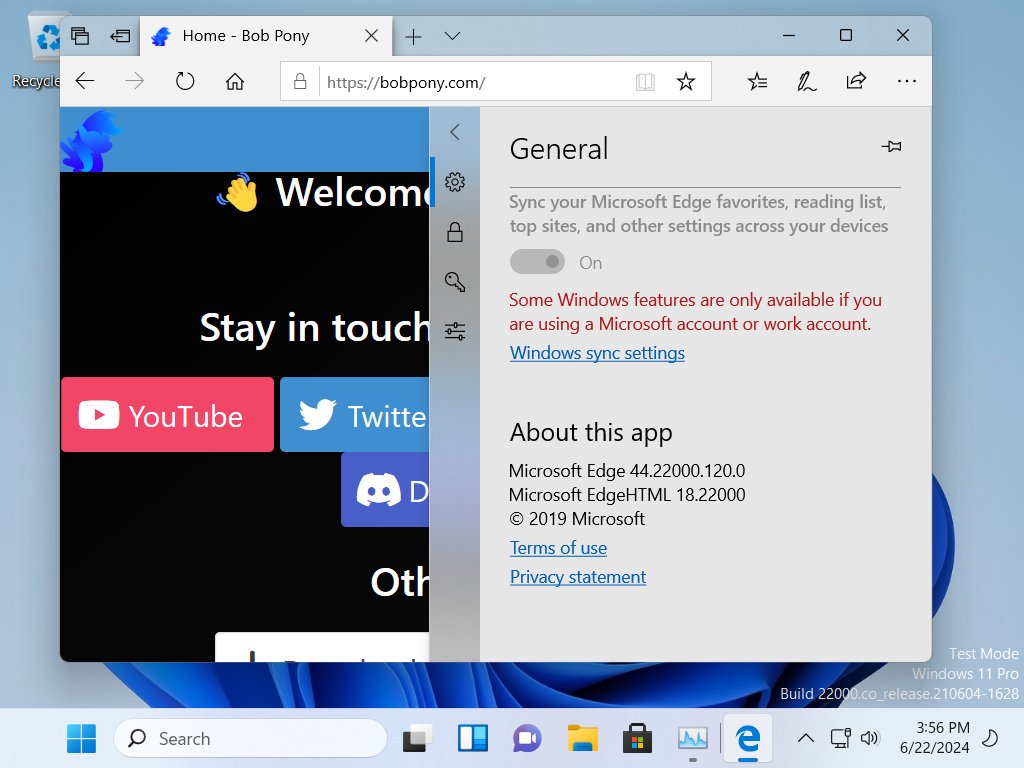Image resolution: width=1024 pixels, height=768 pixels.
Task: Go back to previous page
Action: [x=85, y=82]
